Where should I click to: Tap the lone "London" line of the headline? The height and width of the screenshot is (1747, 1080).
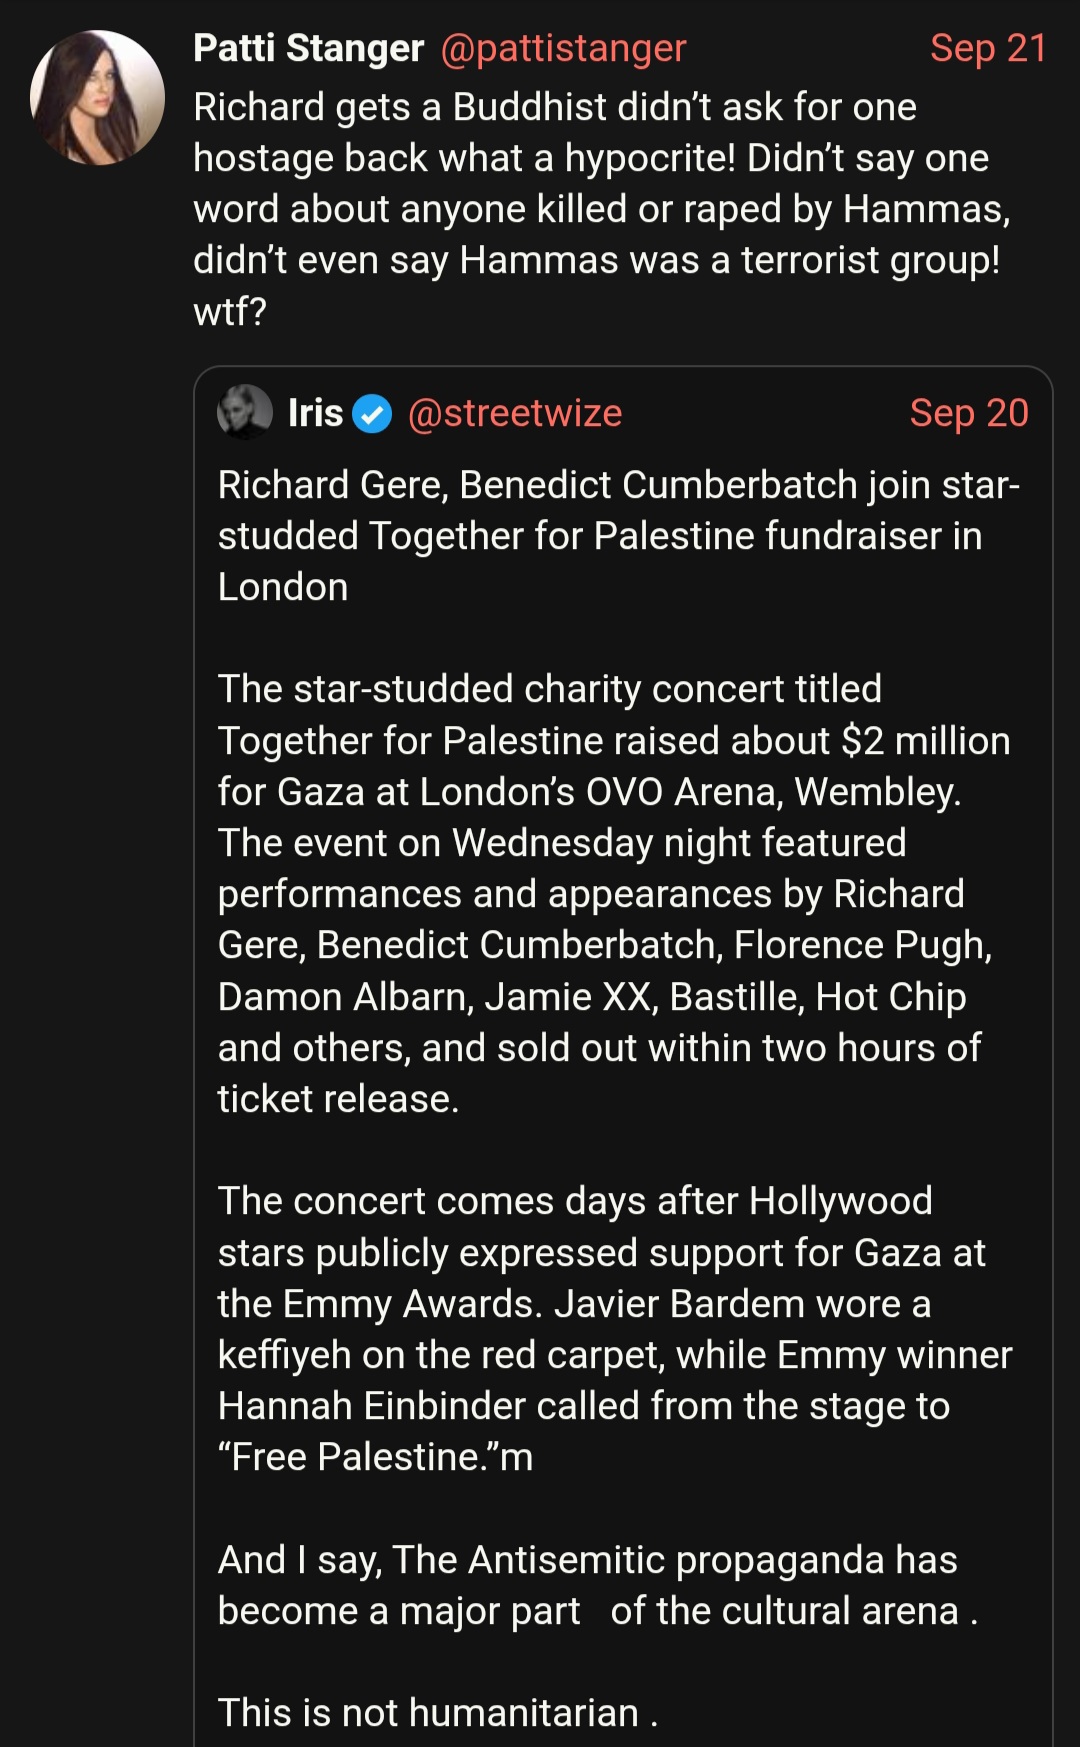tap(283, 587)
